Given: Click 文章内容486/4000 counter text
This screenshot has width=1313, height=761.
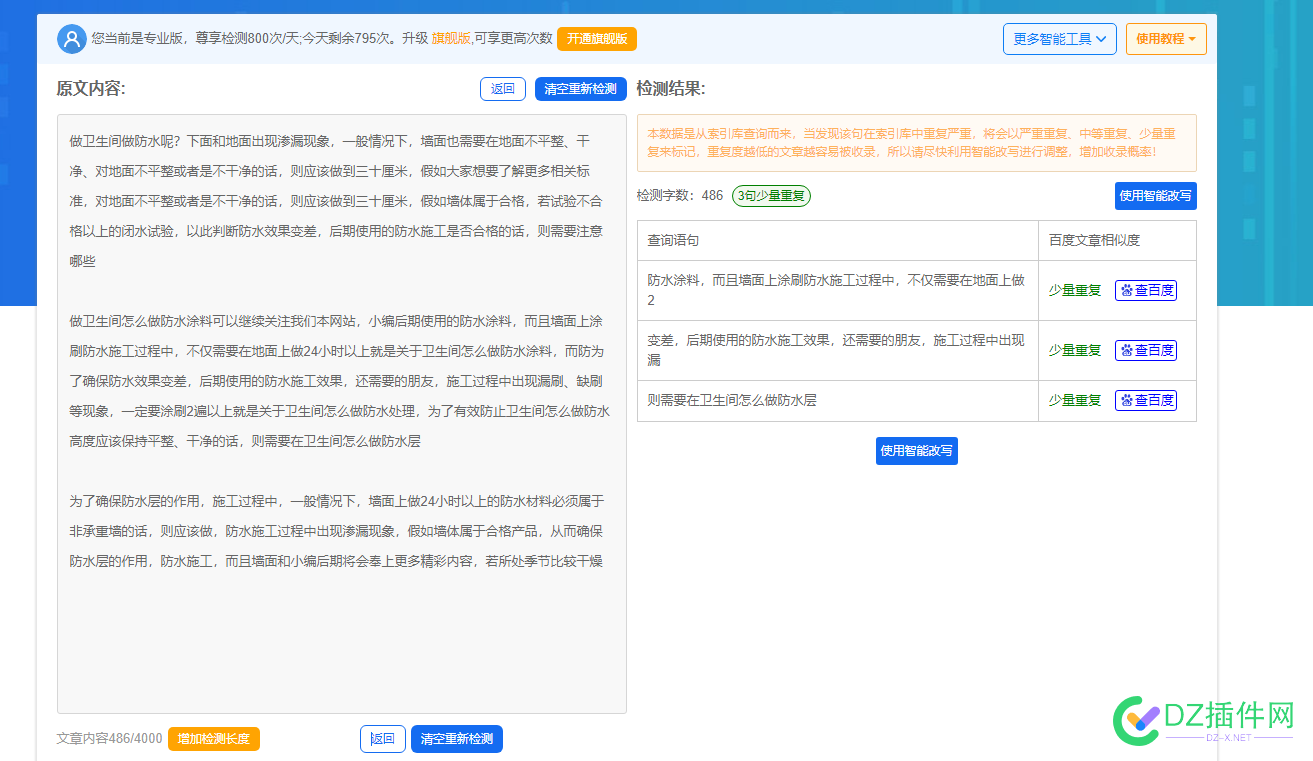Looking at the screenshot, I should point(109,739).
